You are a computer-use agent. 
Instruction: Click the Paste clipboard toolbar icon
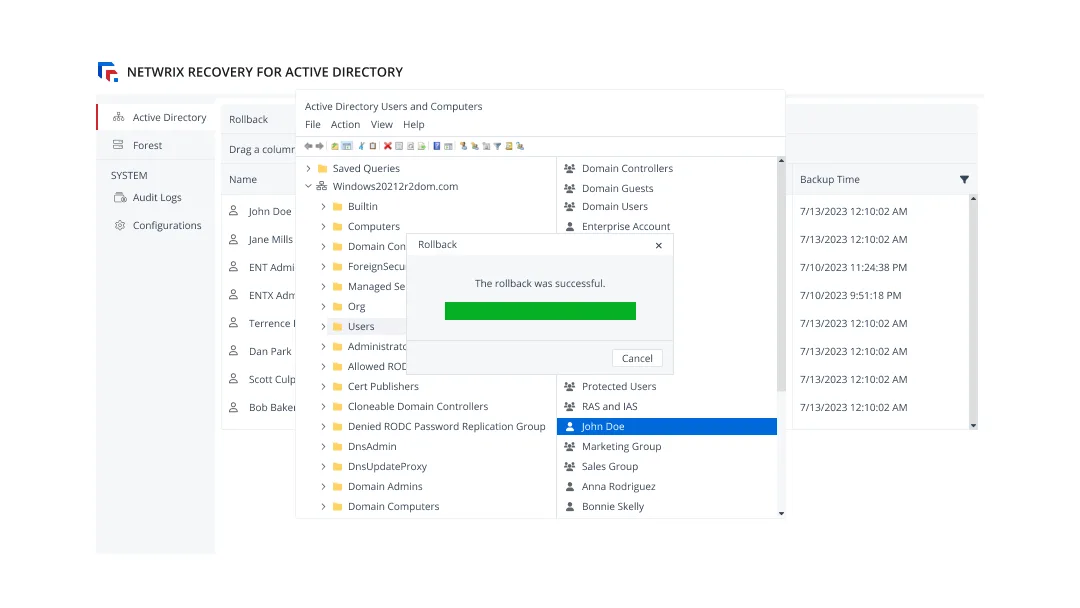373,146
